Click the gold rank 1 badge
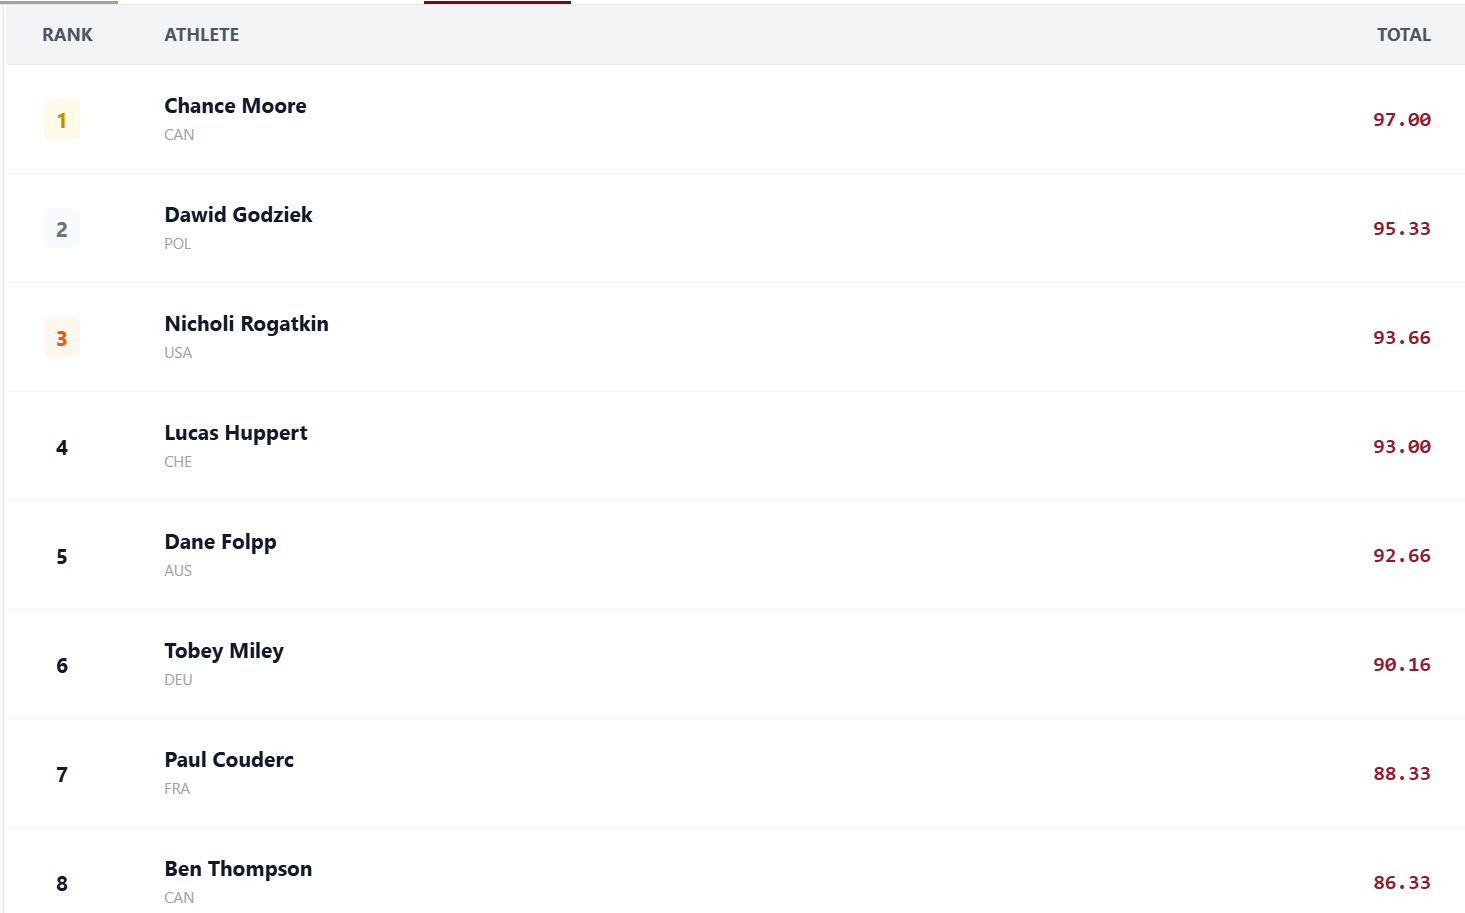This screenshot has height=913, width=1465. (62, 120)
